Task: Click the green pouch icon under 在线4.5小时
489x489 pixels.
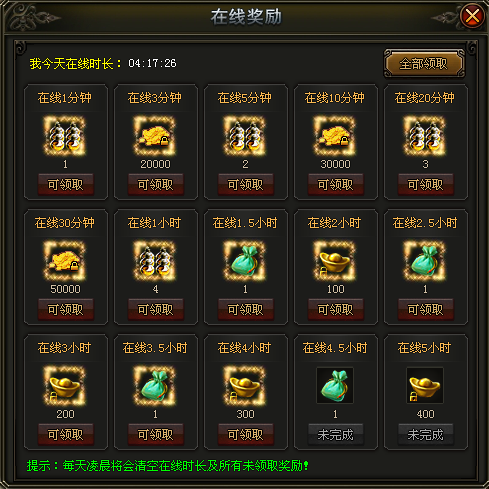Action: tap(335, 386)
